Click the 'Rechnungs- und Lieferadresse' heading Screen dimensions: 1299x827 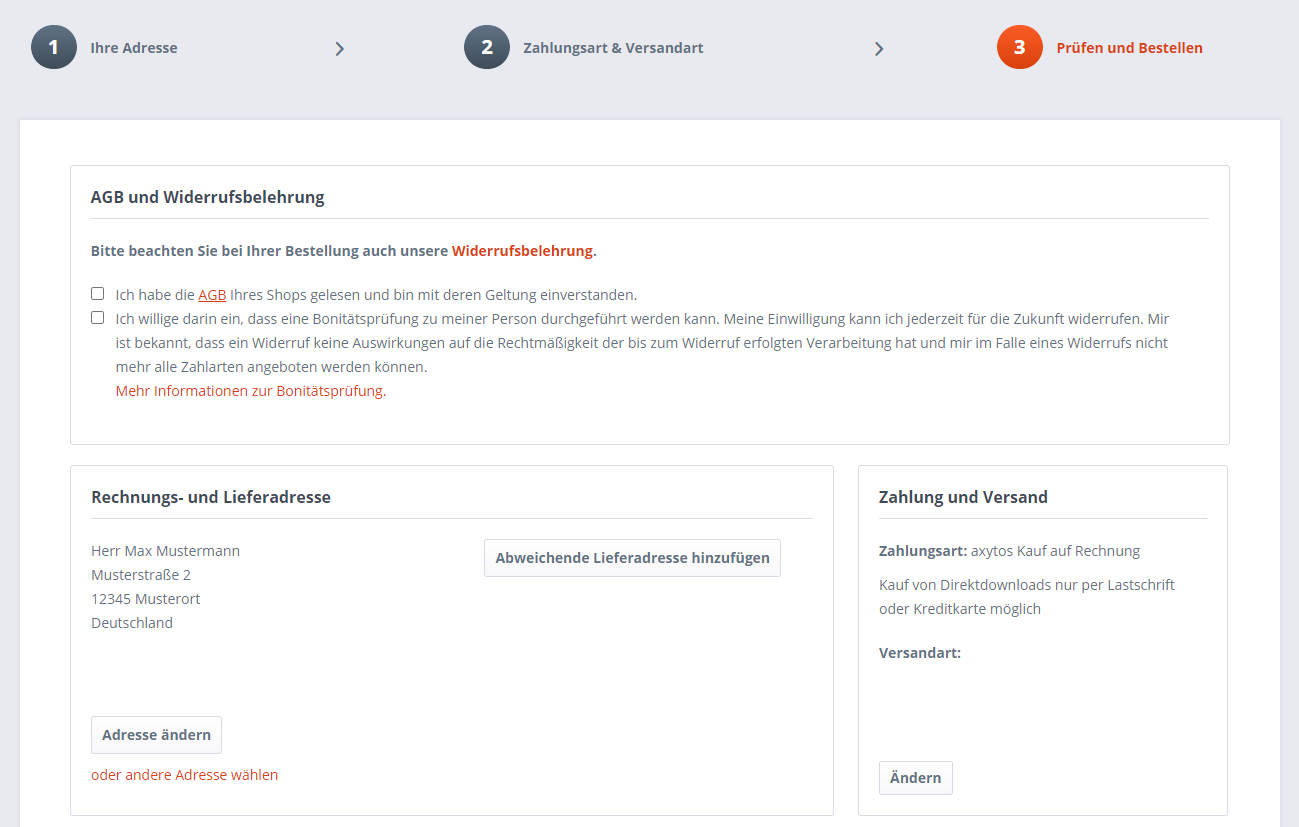211,497
